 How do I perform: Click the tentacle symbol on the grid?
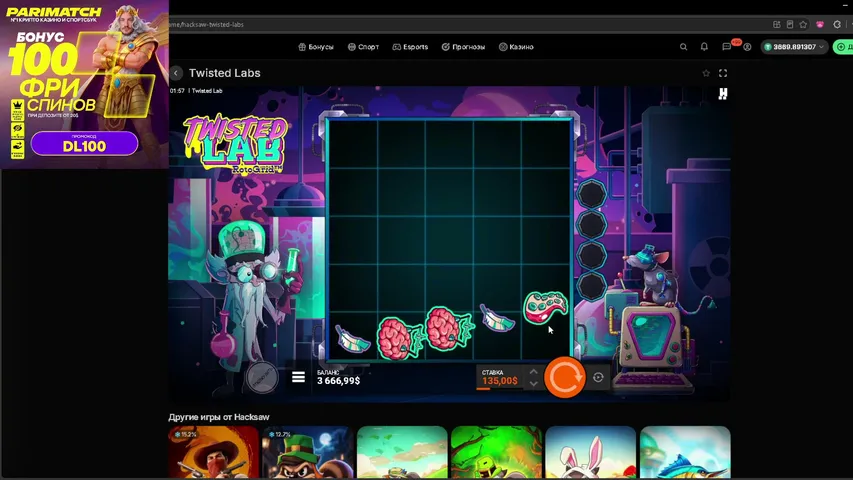[x=545, y=307]
